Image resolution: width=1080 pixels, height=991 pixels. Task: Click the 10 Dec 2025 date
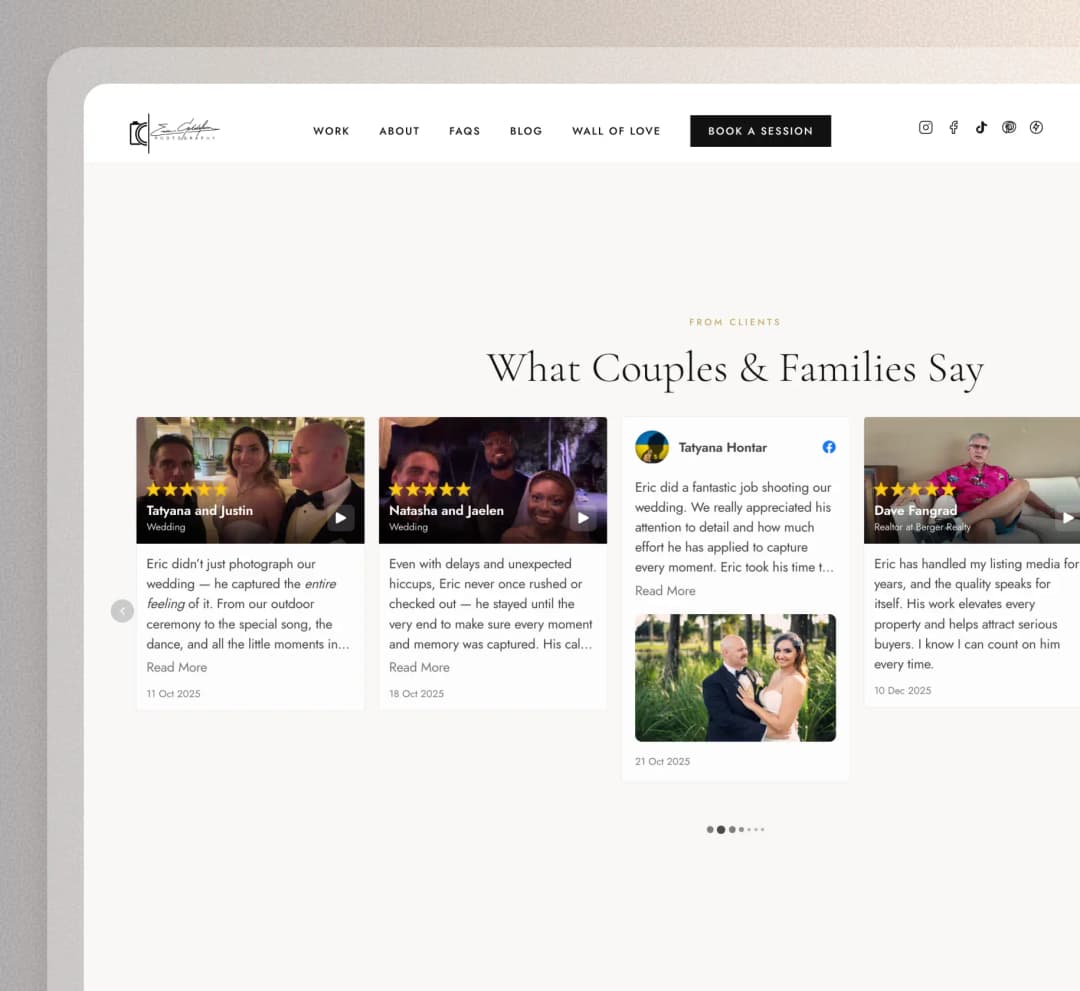[x=902, y=690]
